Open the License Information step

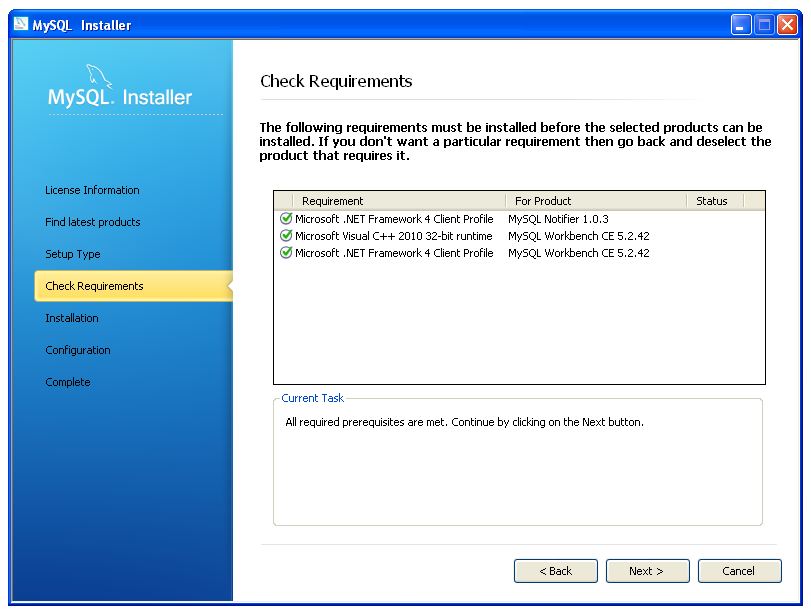click(92, 190)
